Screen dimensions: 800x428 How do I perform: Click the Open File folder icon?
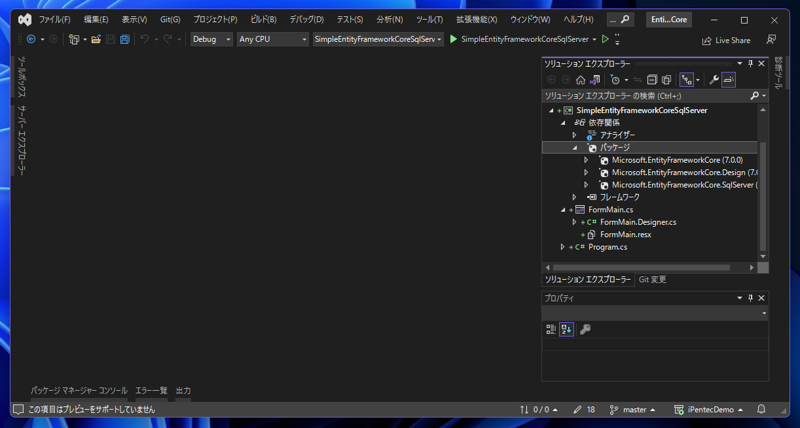96,39
